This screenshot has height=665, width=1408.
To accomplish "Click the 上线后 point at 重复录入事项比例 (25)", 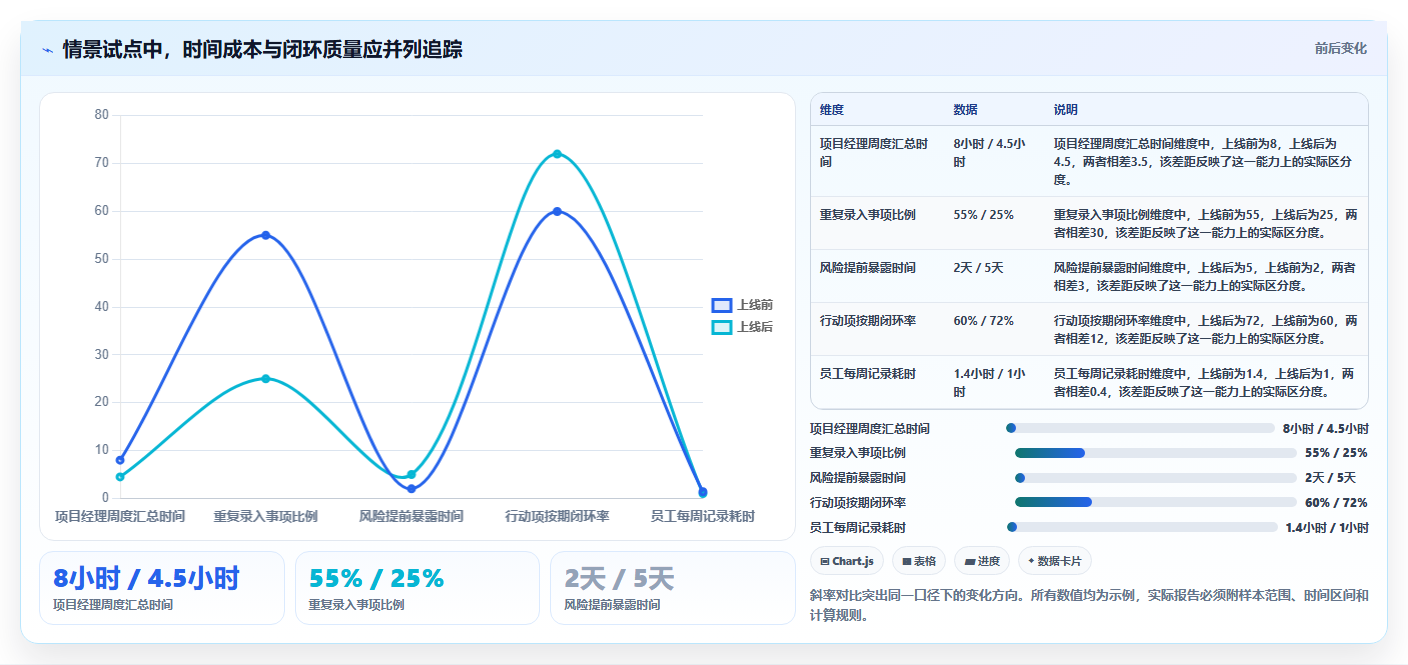I will [266, 378].
